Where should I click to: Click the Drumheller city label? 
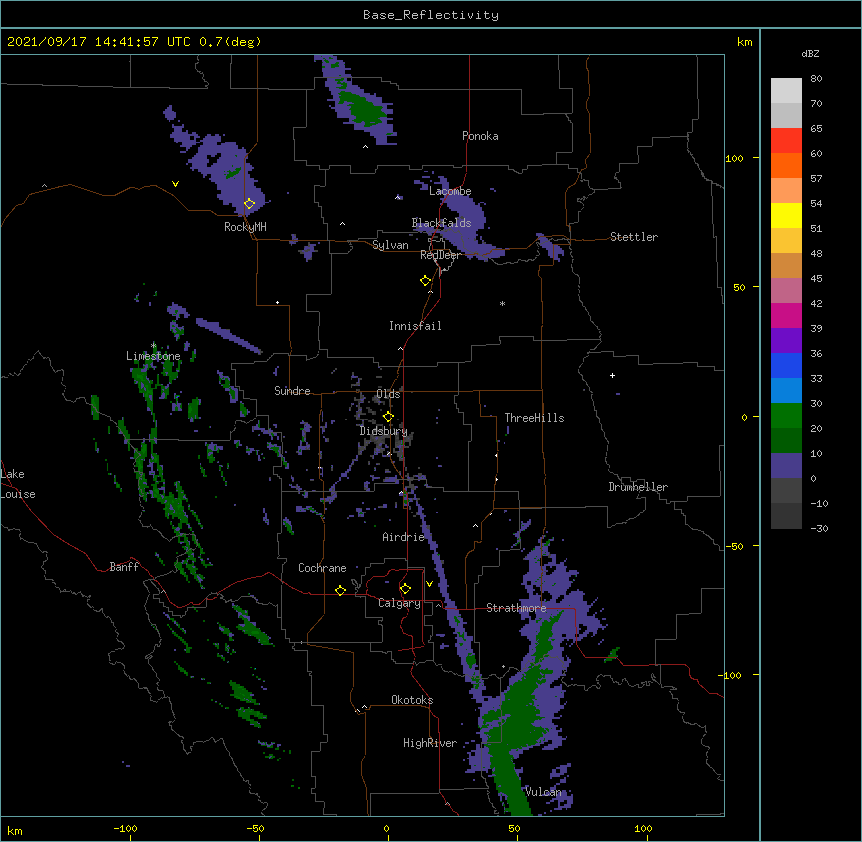638,487
